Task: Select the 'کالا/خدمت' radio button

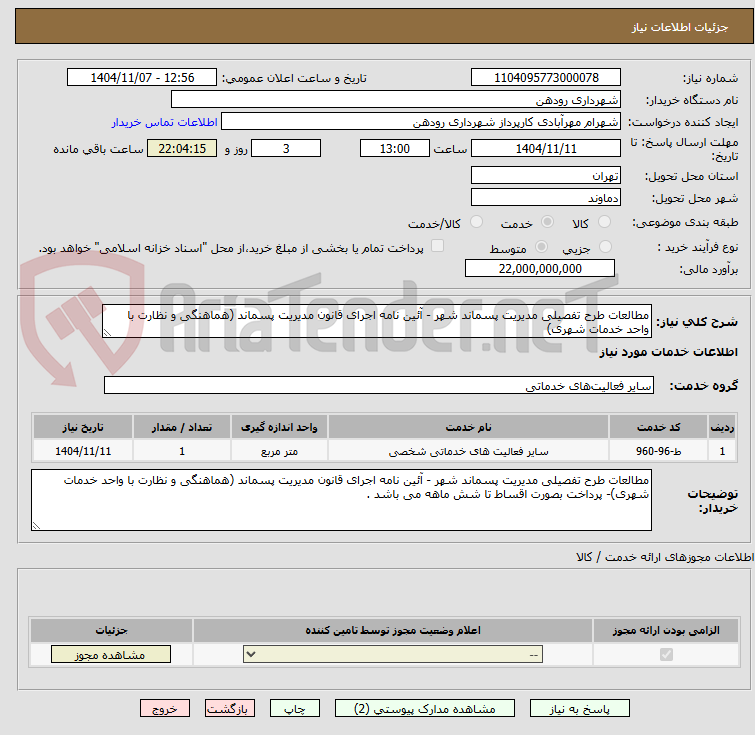Action: [476, 222]
